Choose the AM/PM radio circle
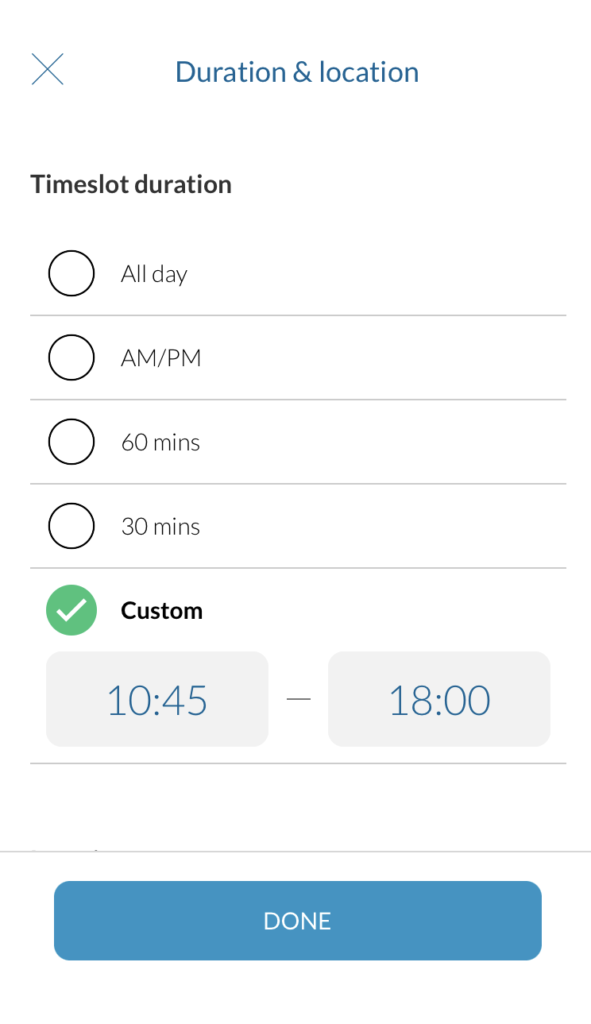Image resolution: width=591 pixels, height=1024 pixels. tap(71, 357)
